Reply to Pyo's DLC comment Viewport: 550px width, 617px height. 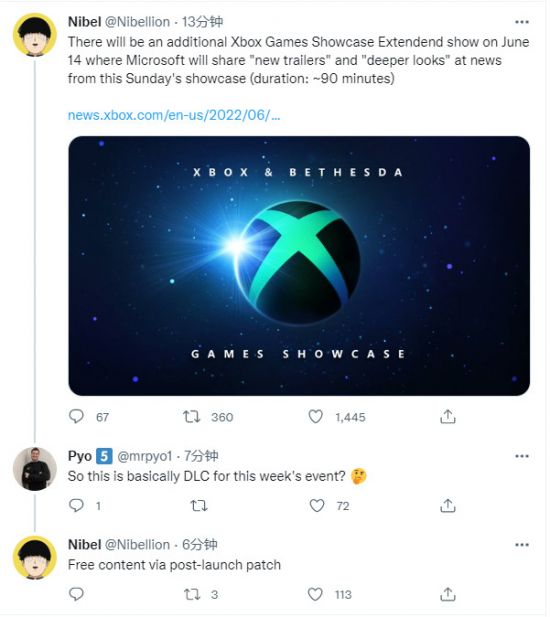[76, 505]
